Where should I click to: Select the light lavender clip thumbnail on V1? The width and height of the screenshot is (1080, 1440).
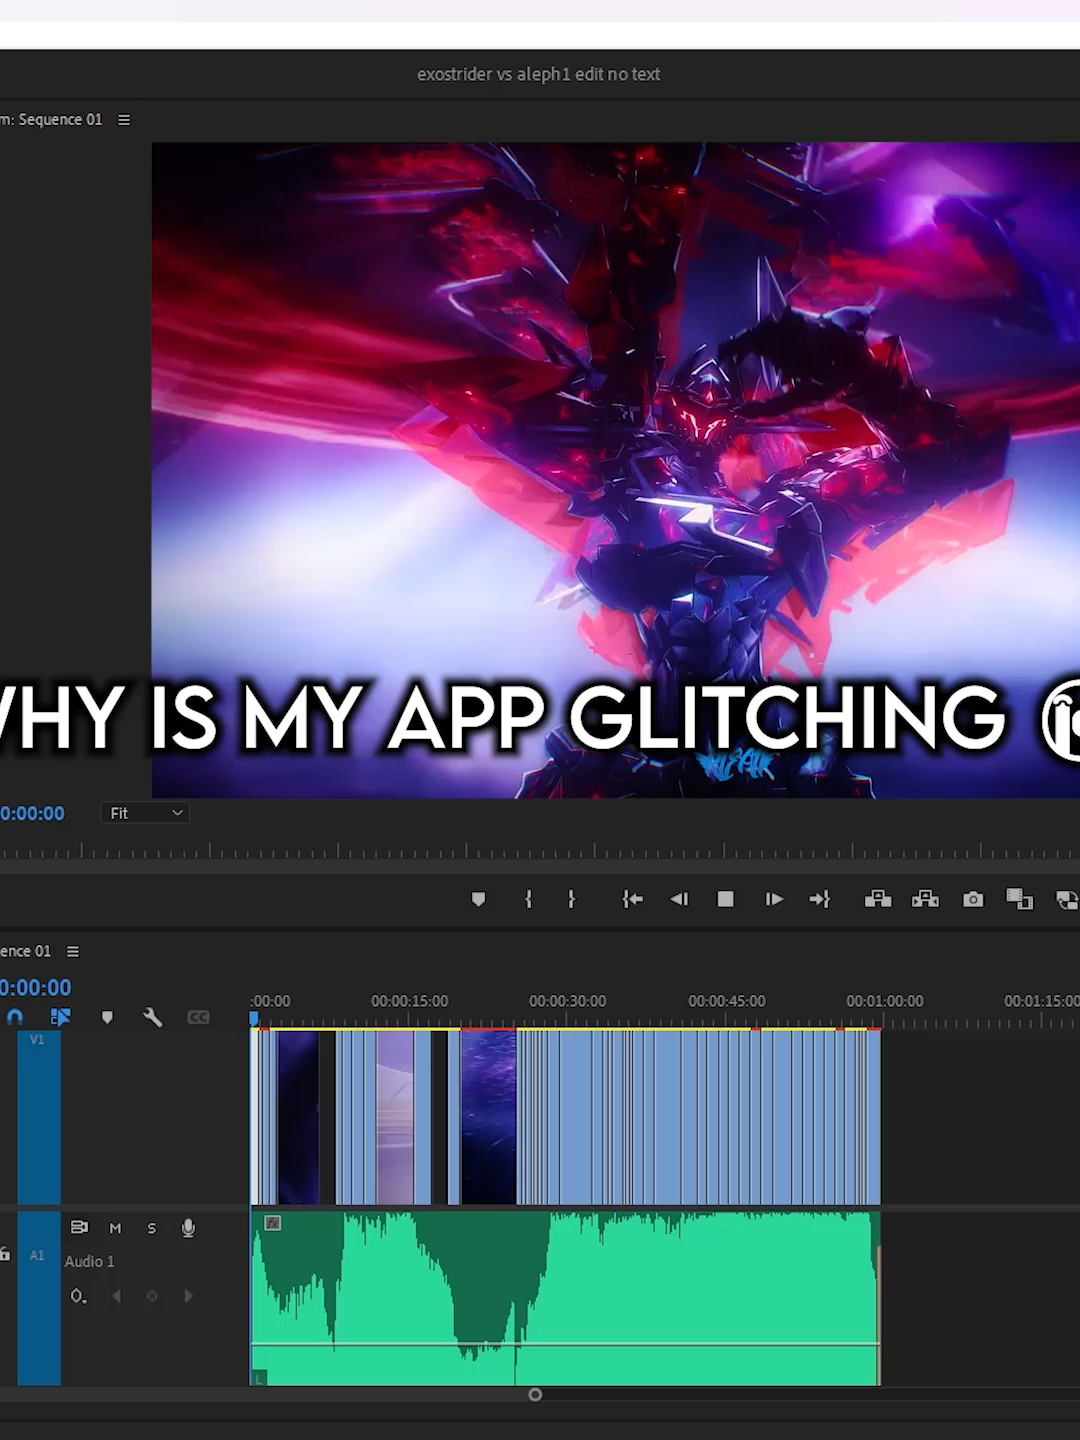(x=395, y=1118)
